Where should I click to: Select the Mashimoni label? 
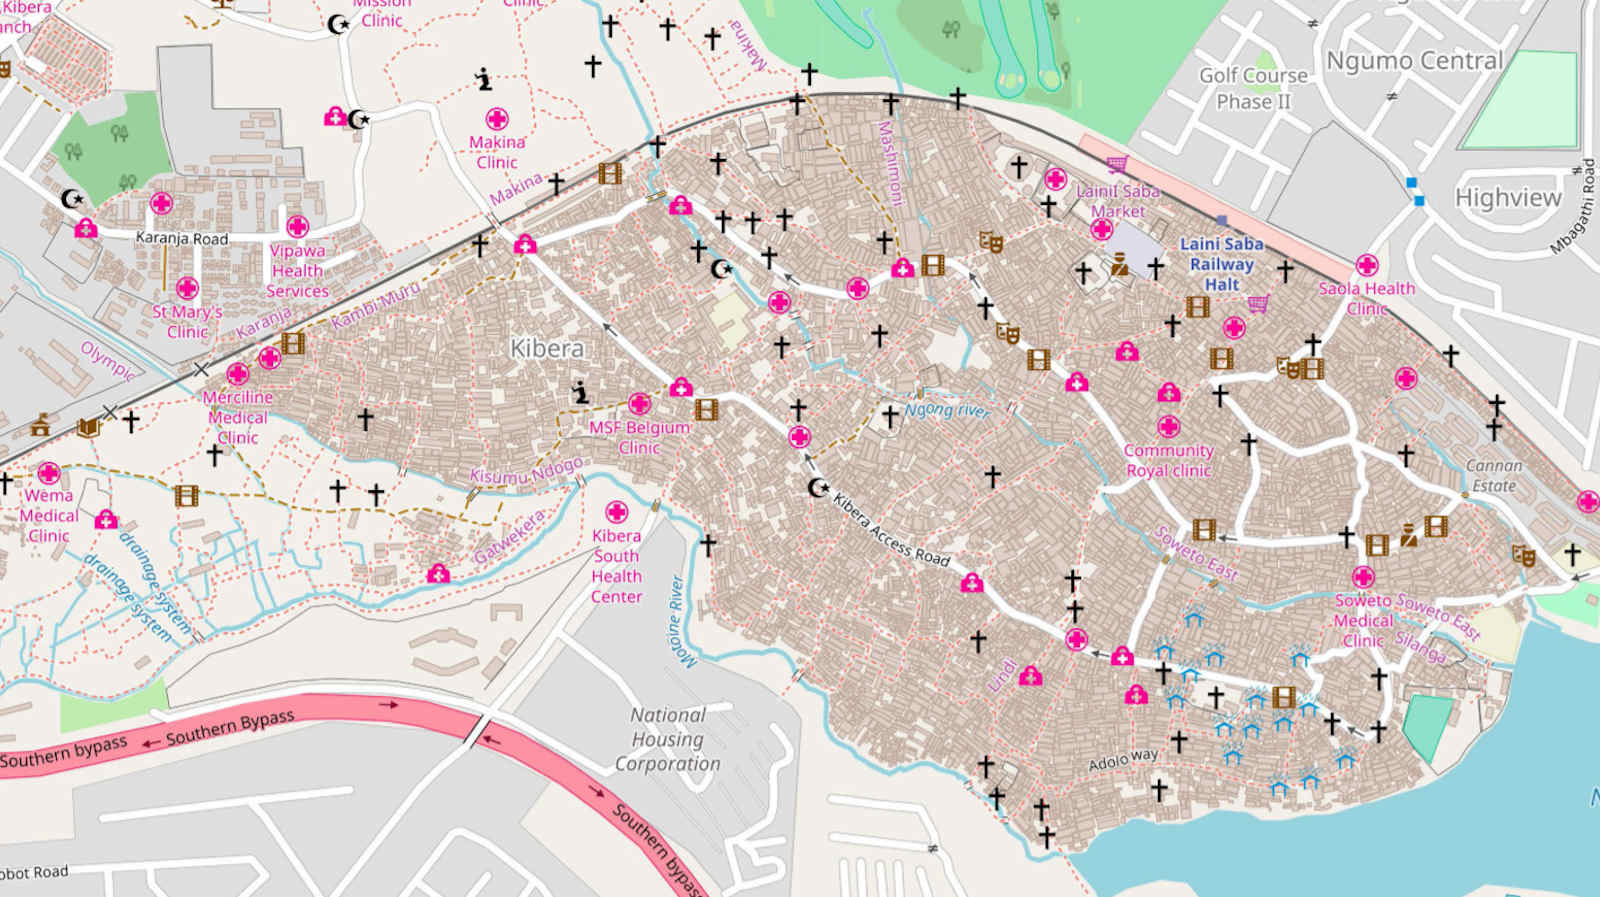[890, 164]
